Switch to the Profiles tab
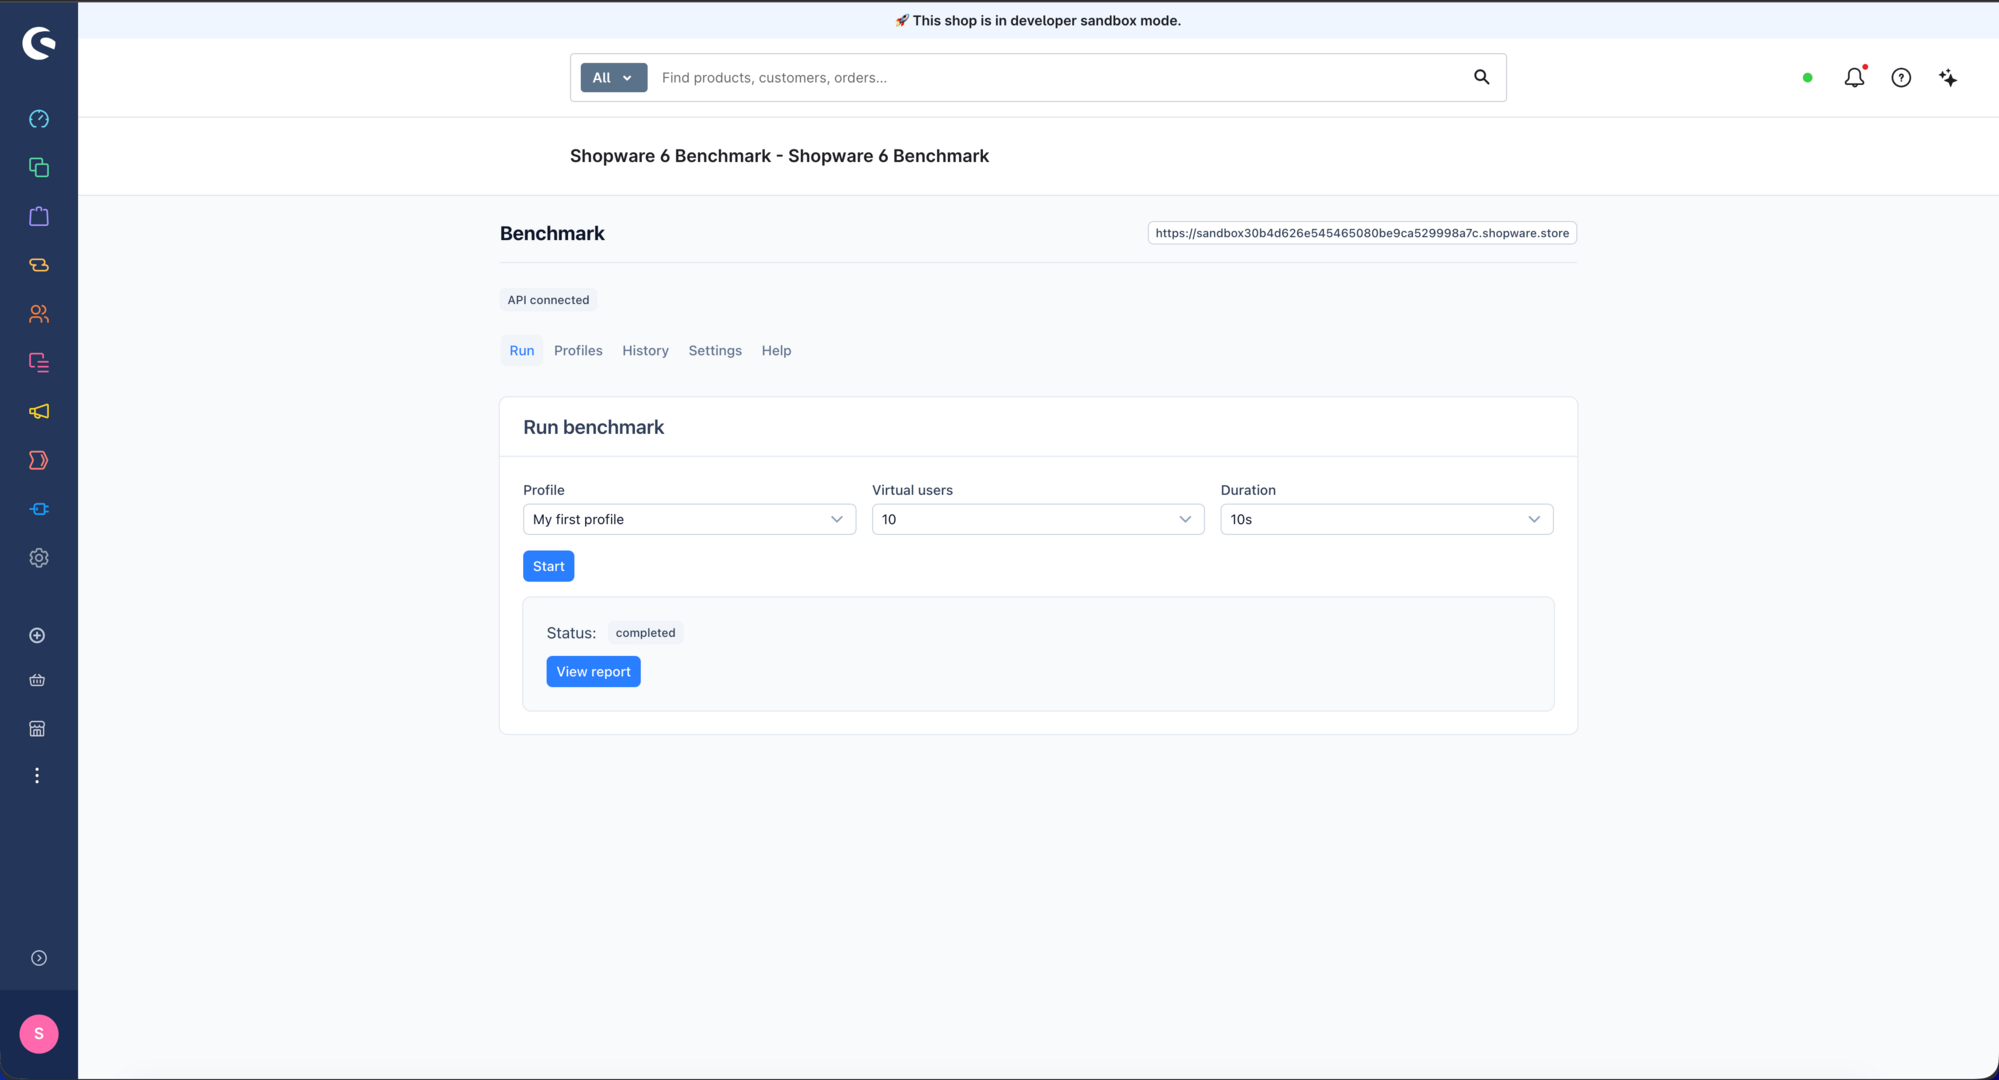 click(x=578, y=351)
